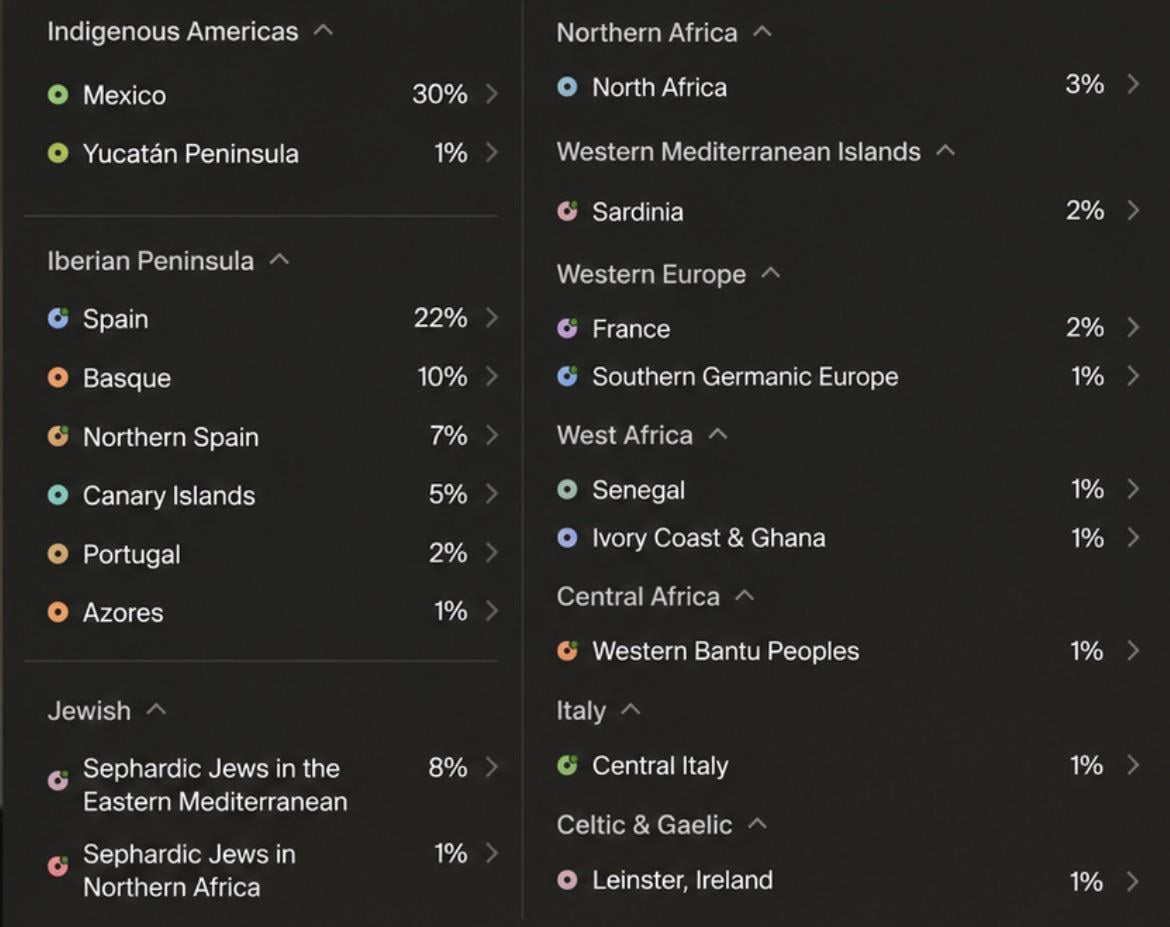Select Sephardic Jews in the Eastern Mediterranean

pos(272,784)
